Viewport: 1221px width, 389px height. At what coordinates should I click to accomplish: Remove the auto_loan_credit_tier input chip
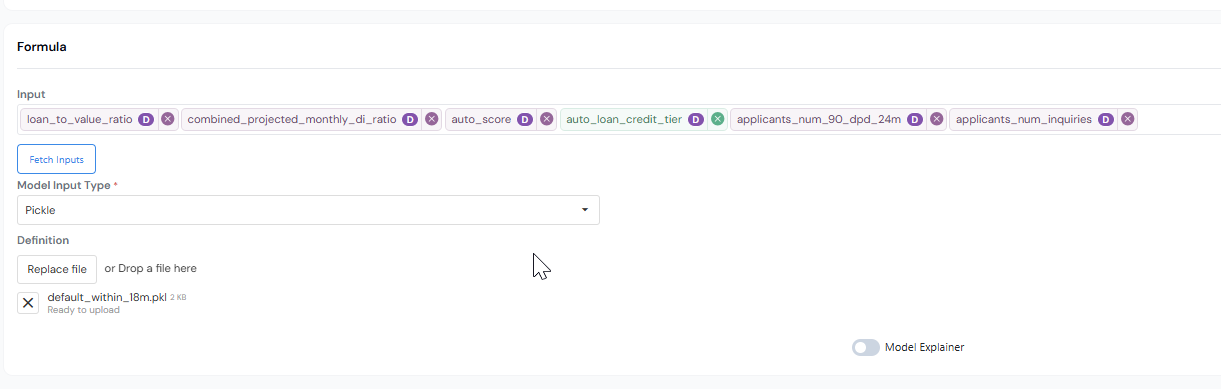[718, 119]
